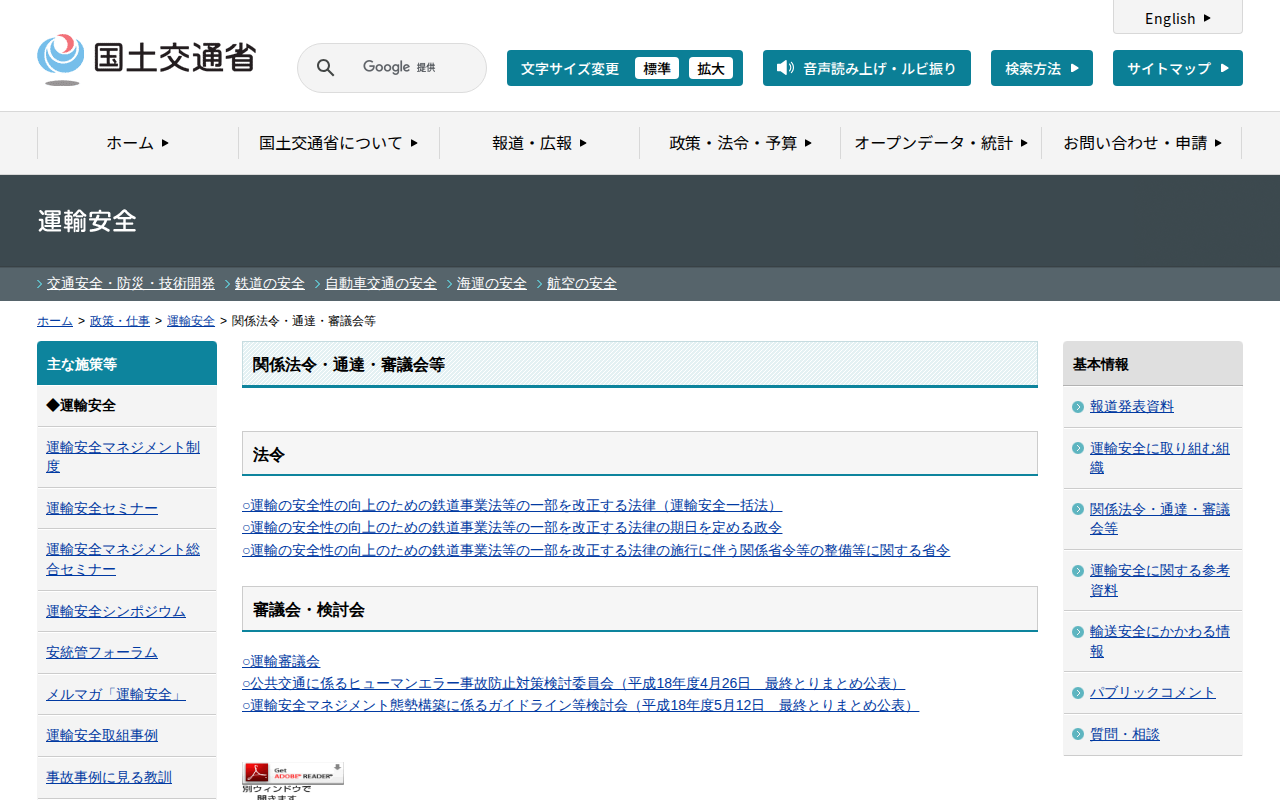Expand the オープンデータ・統計 menu
Viewport: 1280px width, 800px height.
pyautogui.click(x=940, y=143)
